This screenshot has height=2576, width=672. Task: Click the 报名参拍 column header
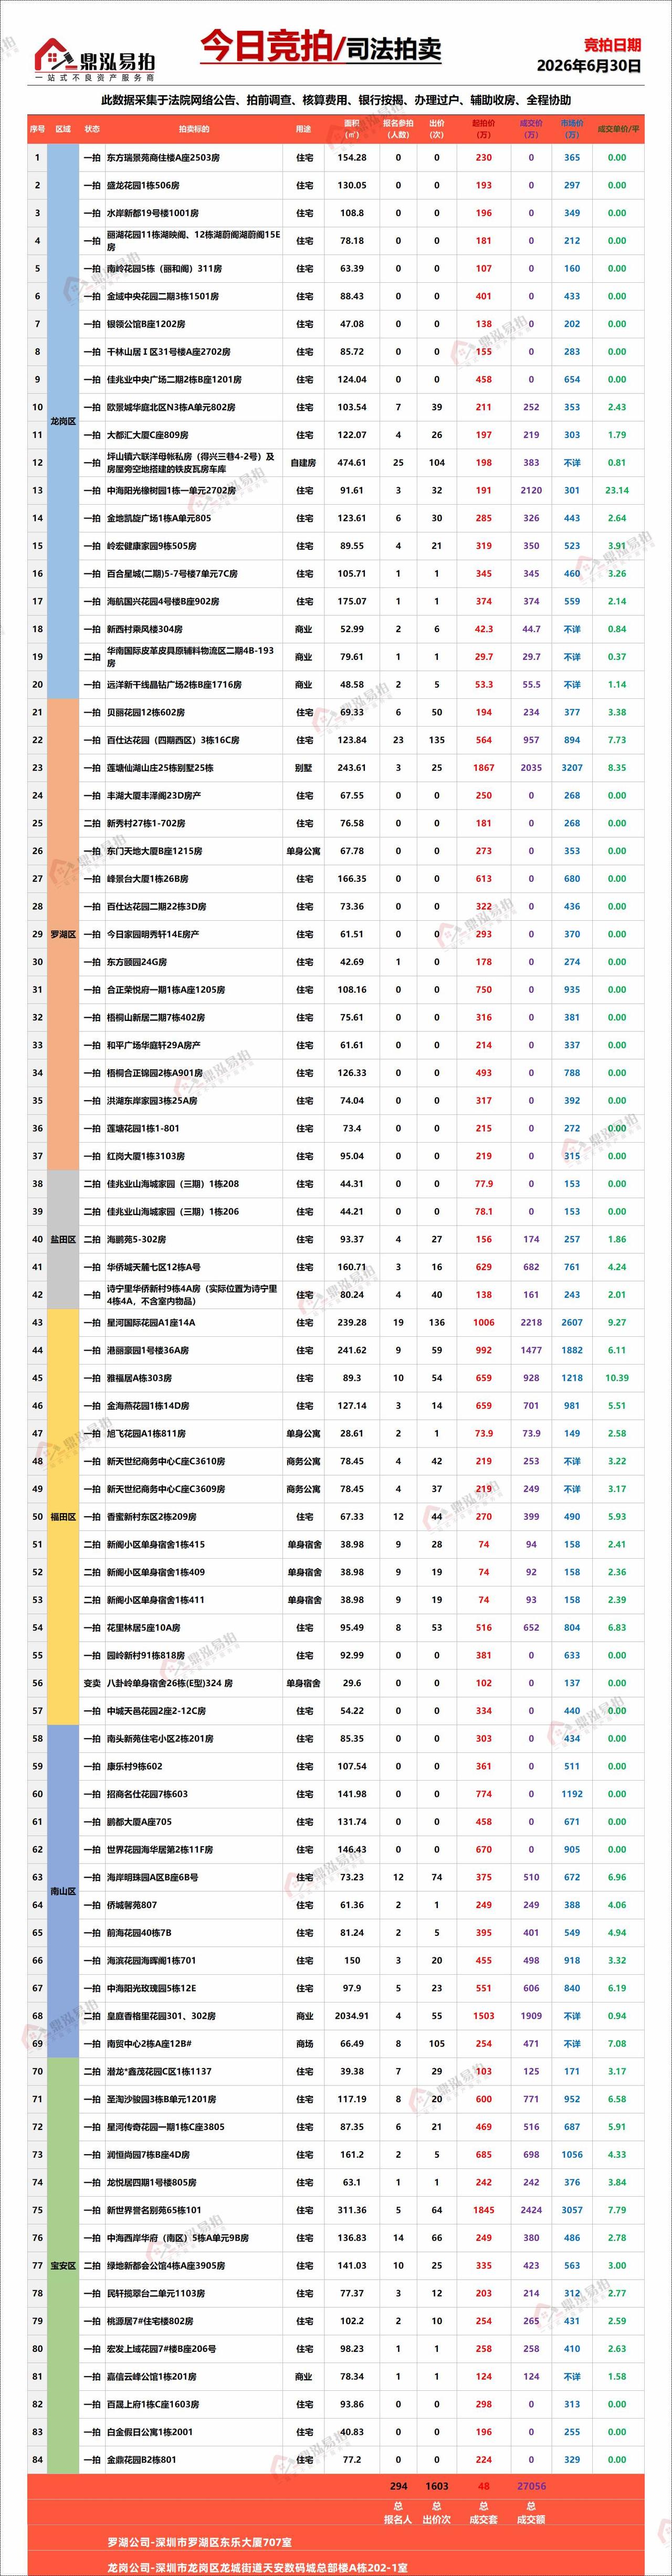click(398, 129)
